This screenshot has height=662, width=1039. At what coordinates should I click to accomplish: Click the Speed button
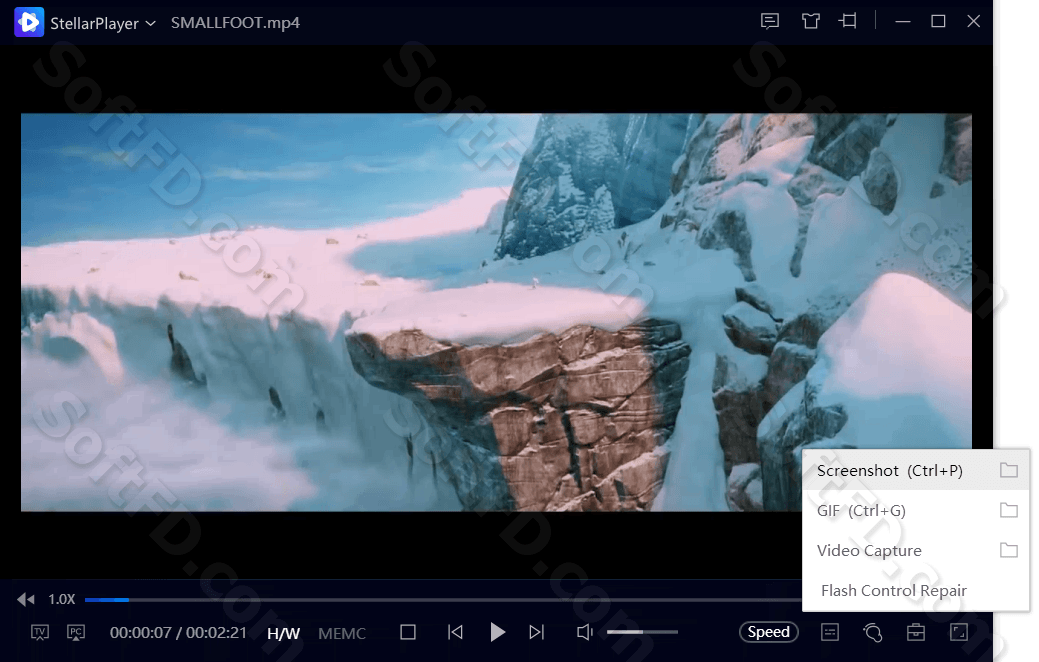click(769, 632)
